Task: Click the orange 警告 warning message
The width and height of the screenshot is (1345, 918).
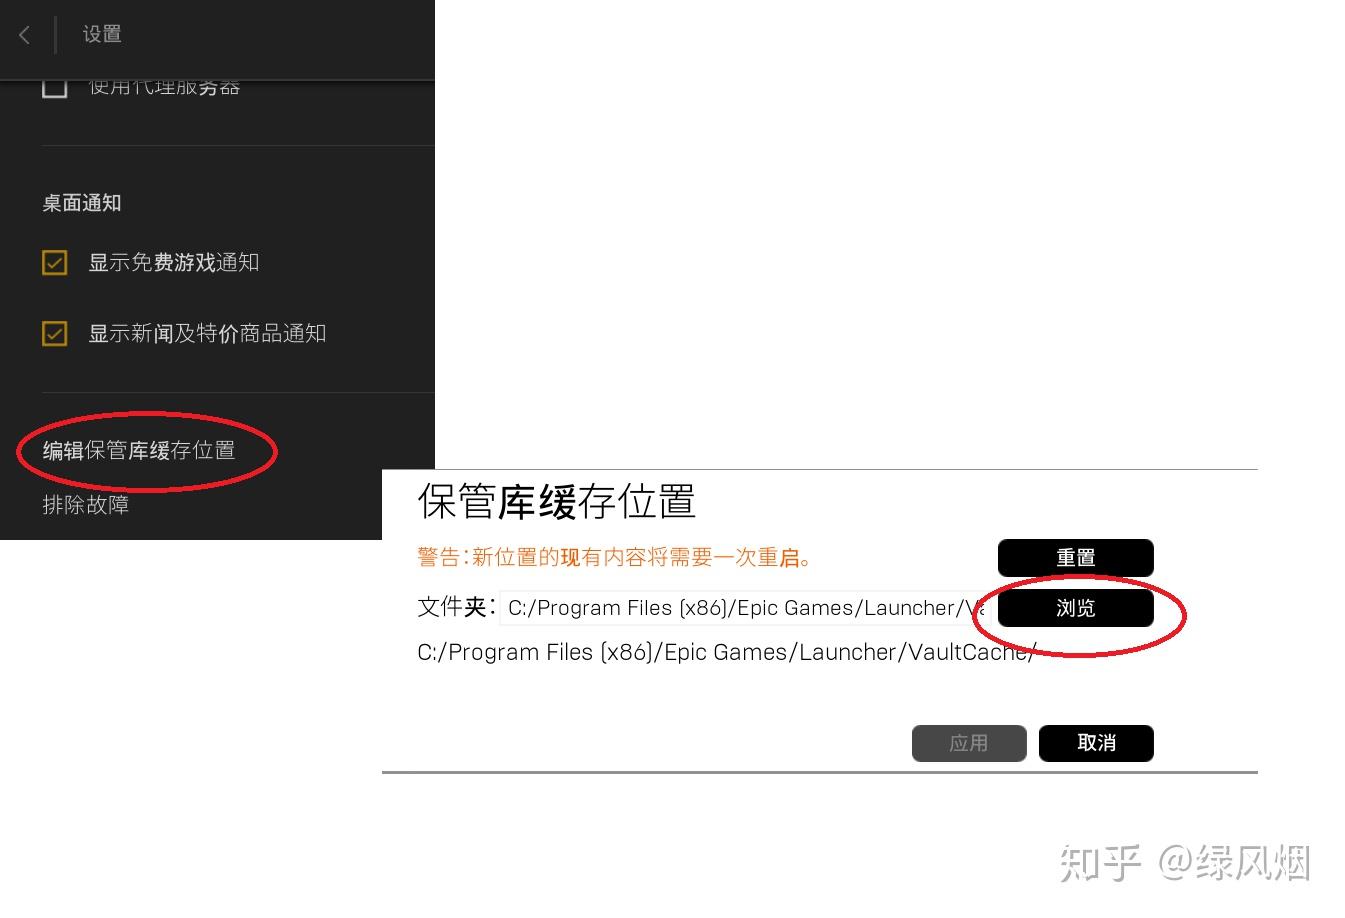Action: (x=613, y=558)
